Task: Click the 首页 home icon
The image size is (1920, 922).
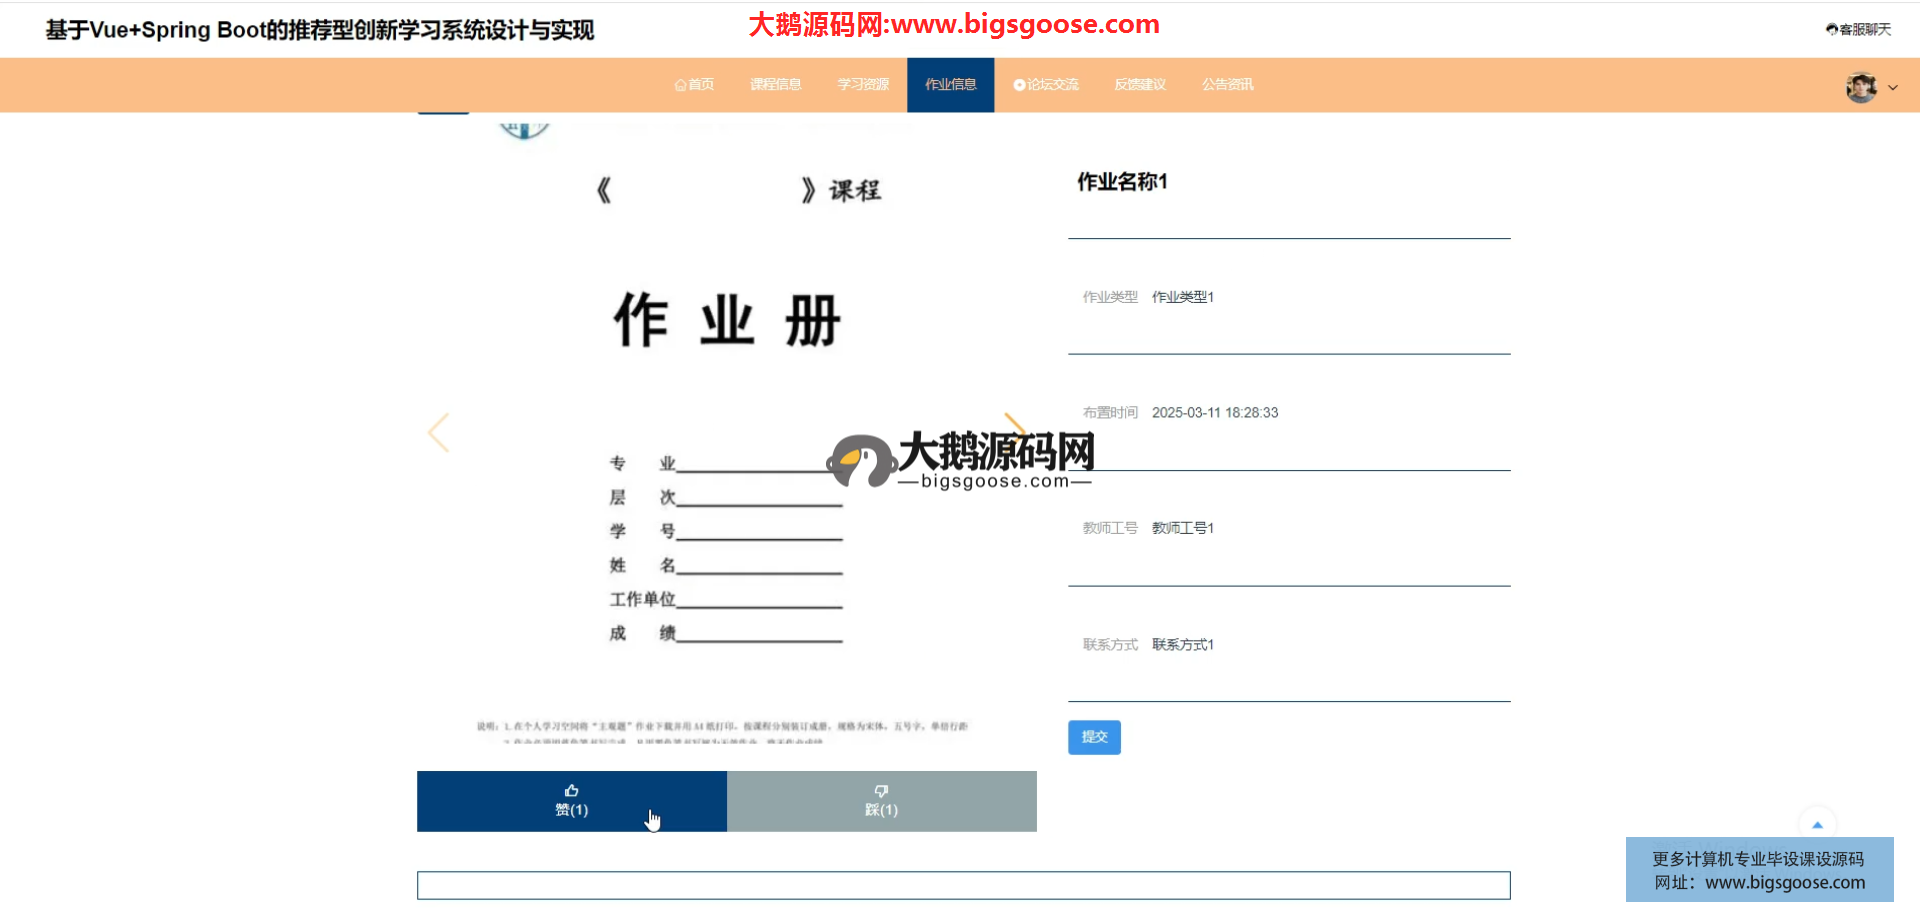Action: coord(680,85)
